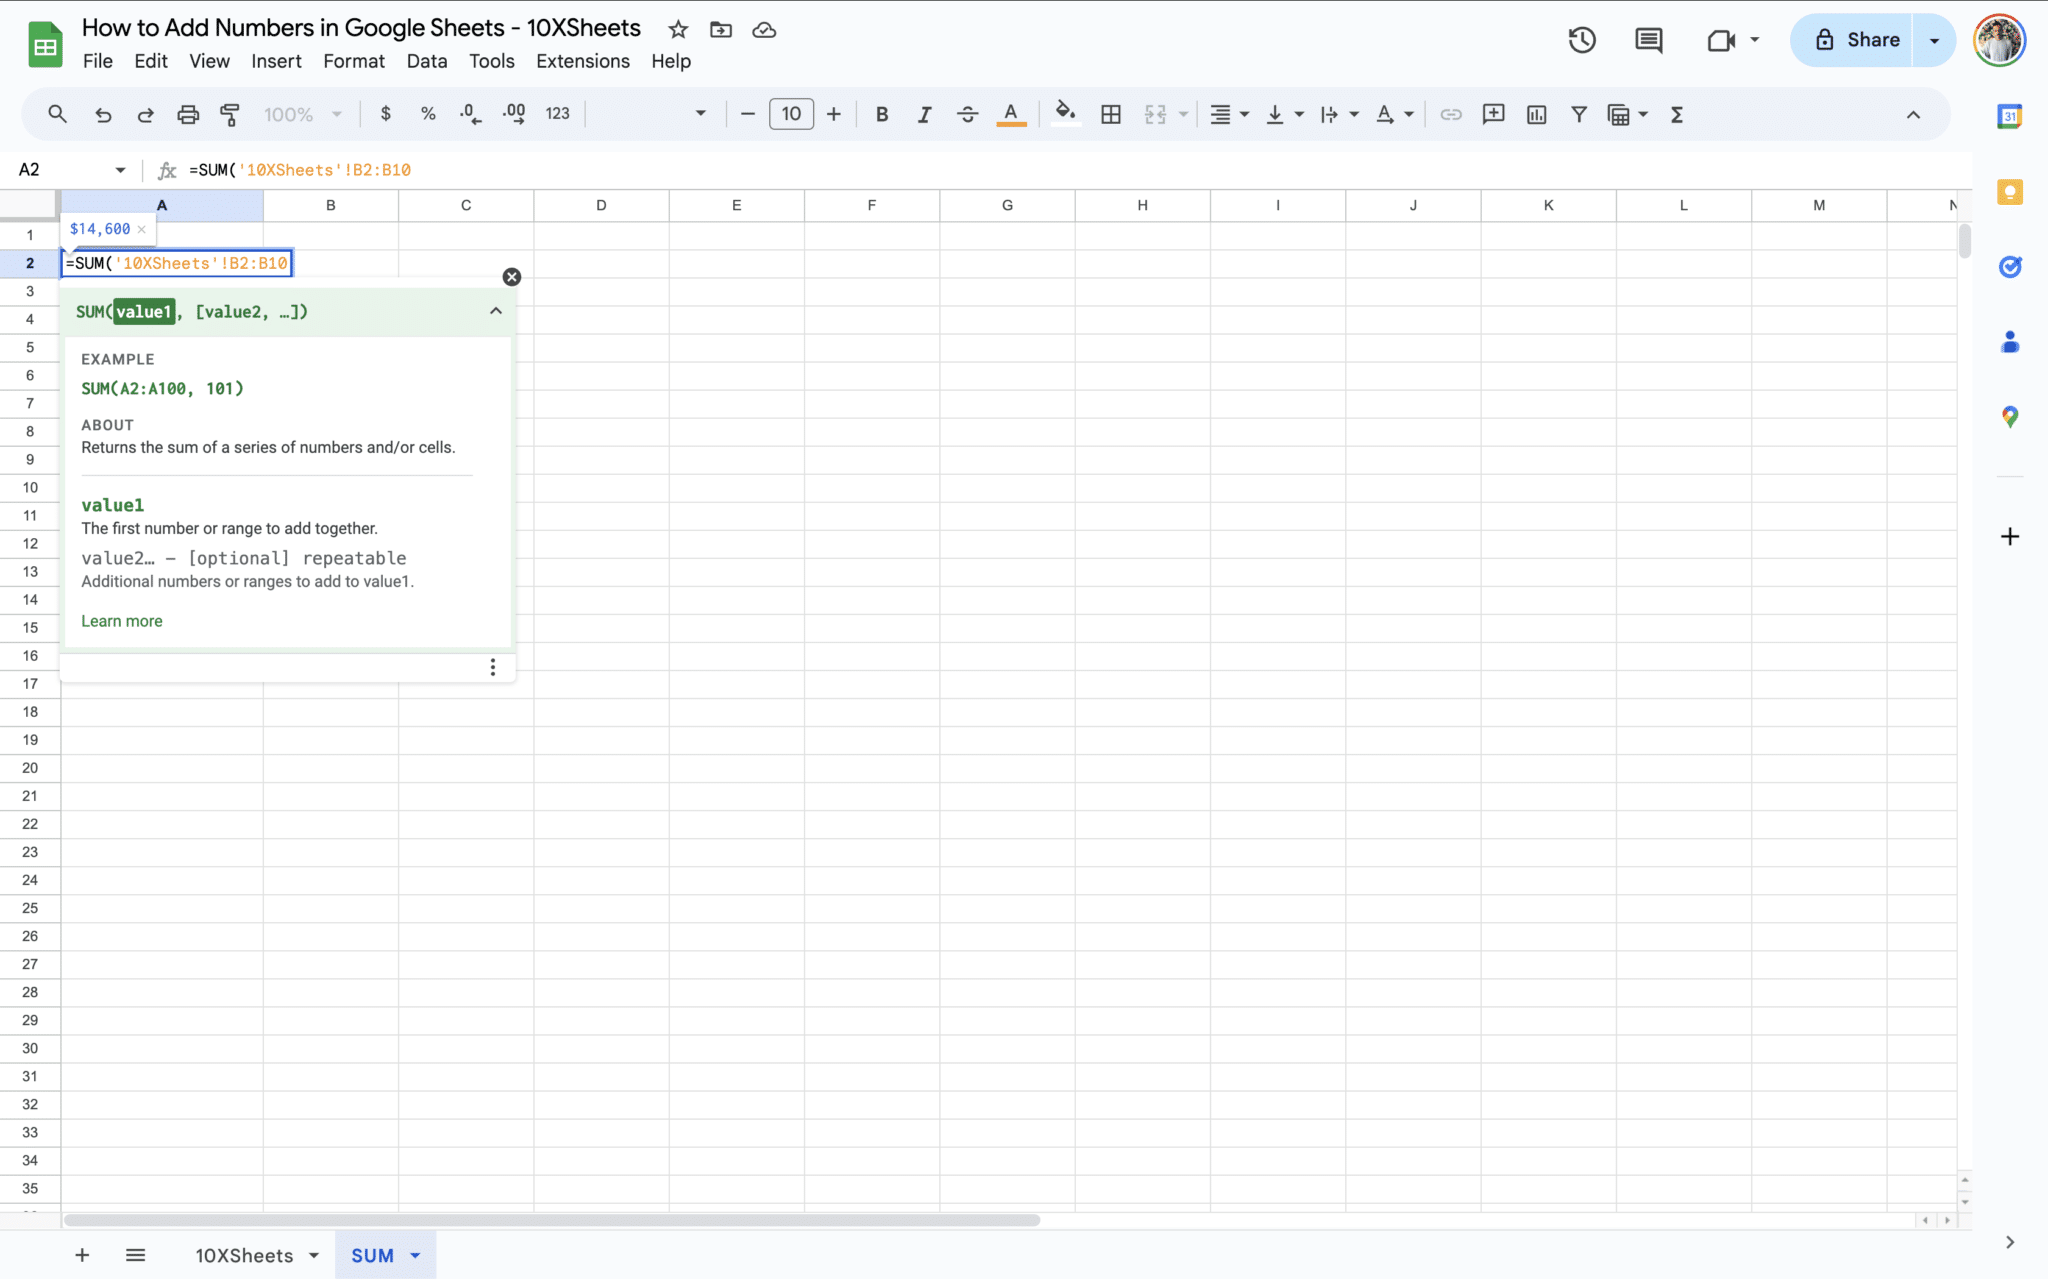Screen dimensions: 2048x1280
Task: Switch to the 10XSheets sheet tab
Action: (244, 1255)
